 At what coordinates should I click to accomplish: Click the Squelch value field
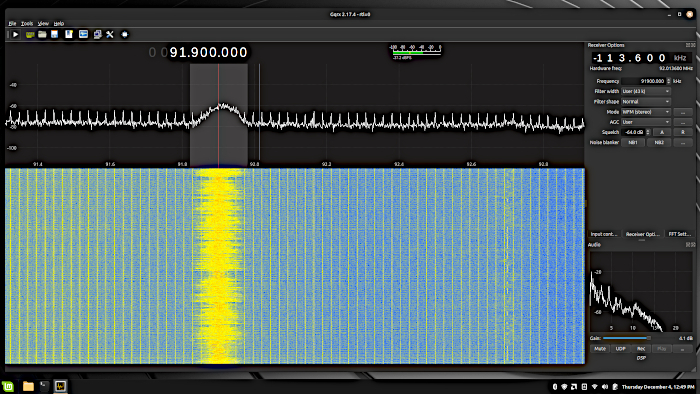[633, 133]
